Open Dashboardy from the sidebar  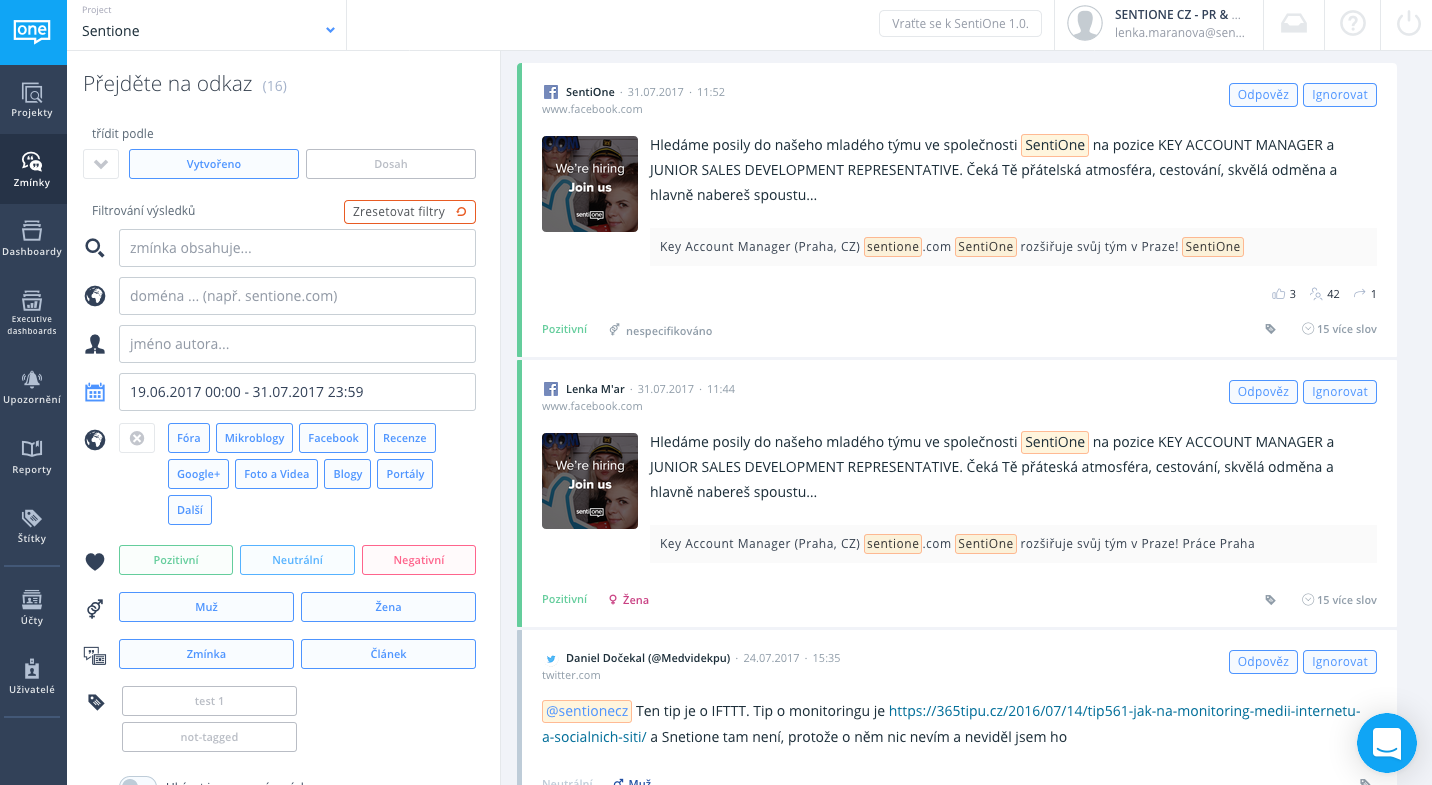tap(32, 238)
